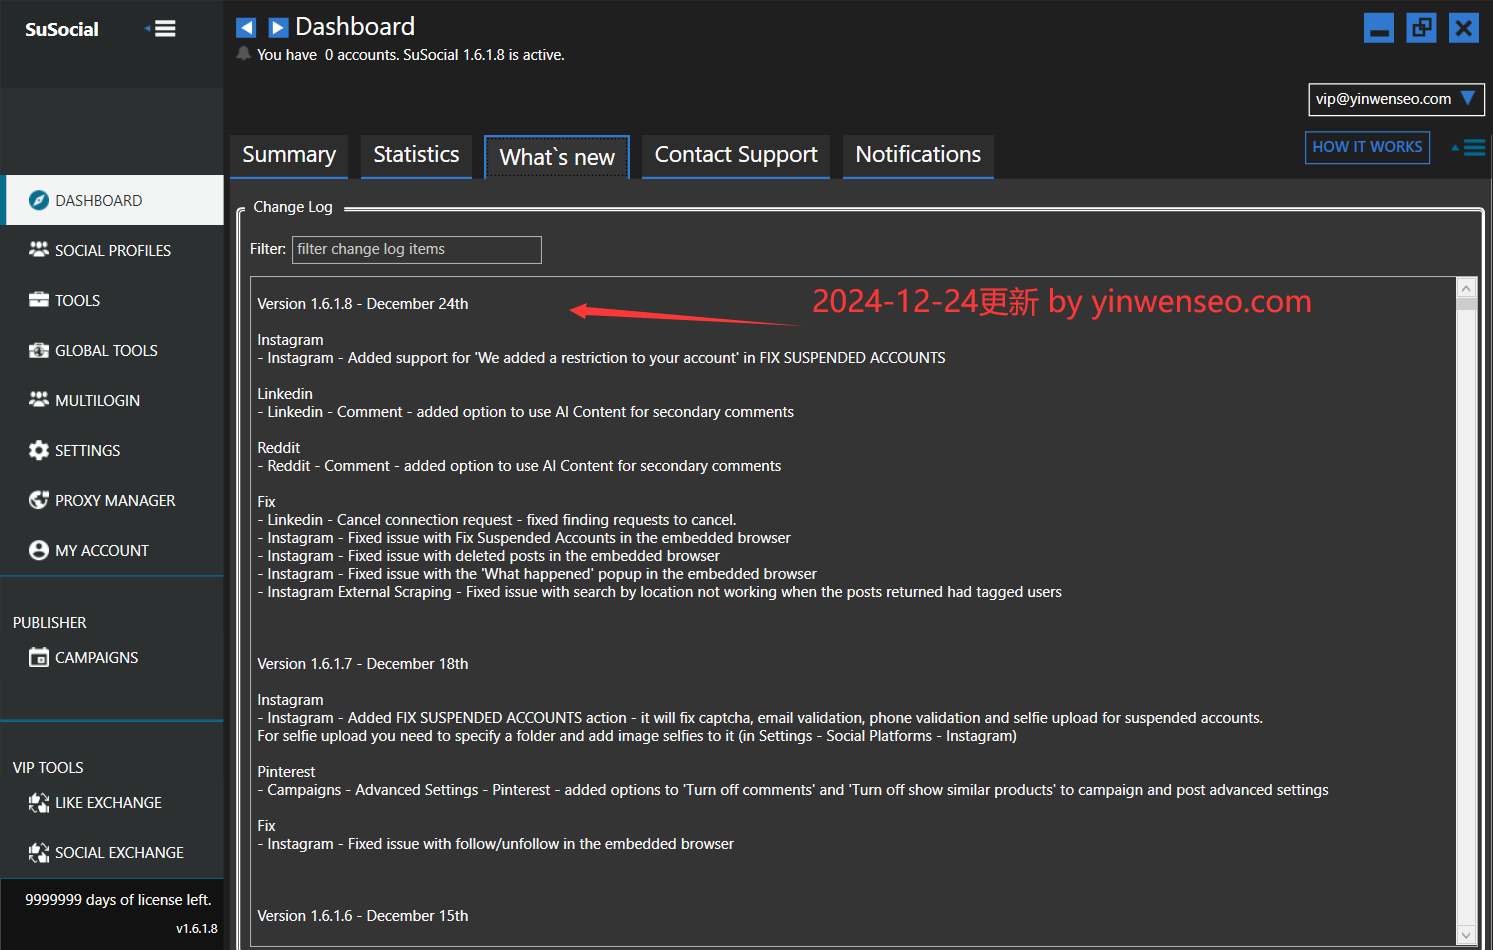
Task: Open the Tools section
Action: 112,300
